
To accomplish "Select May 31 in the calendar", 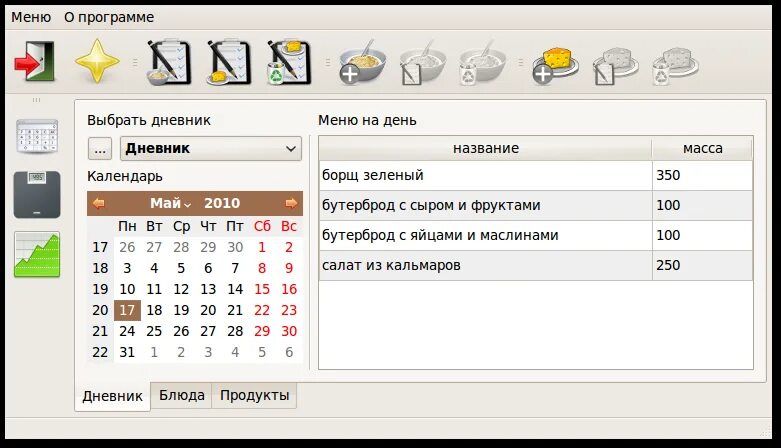I will (127, 352).
